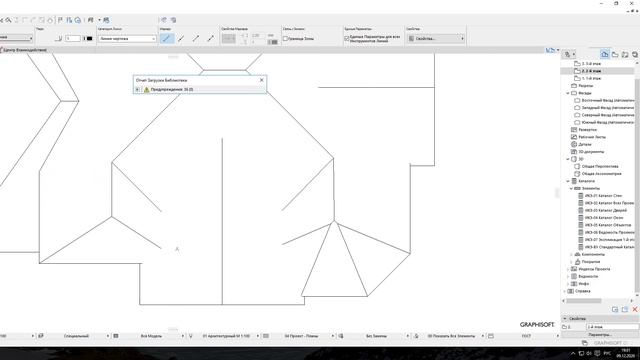
Task: Open ИКЭ-03 Каталог Дверей schedule
Action: pos(606,211)
